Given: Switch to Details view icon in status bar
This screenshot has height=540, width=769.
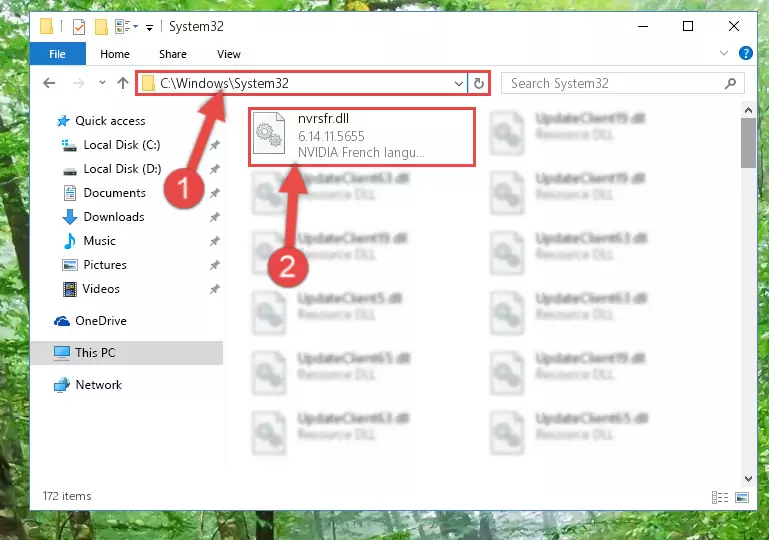Looking at the screenshot, I should tap(719, 497).
